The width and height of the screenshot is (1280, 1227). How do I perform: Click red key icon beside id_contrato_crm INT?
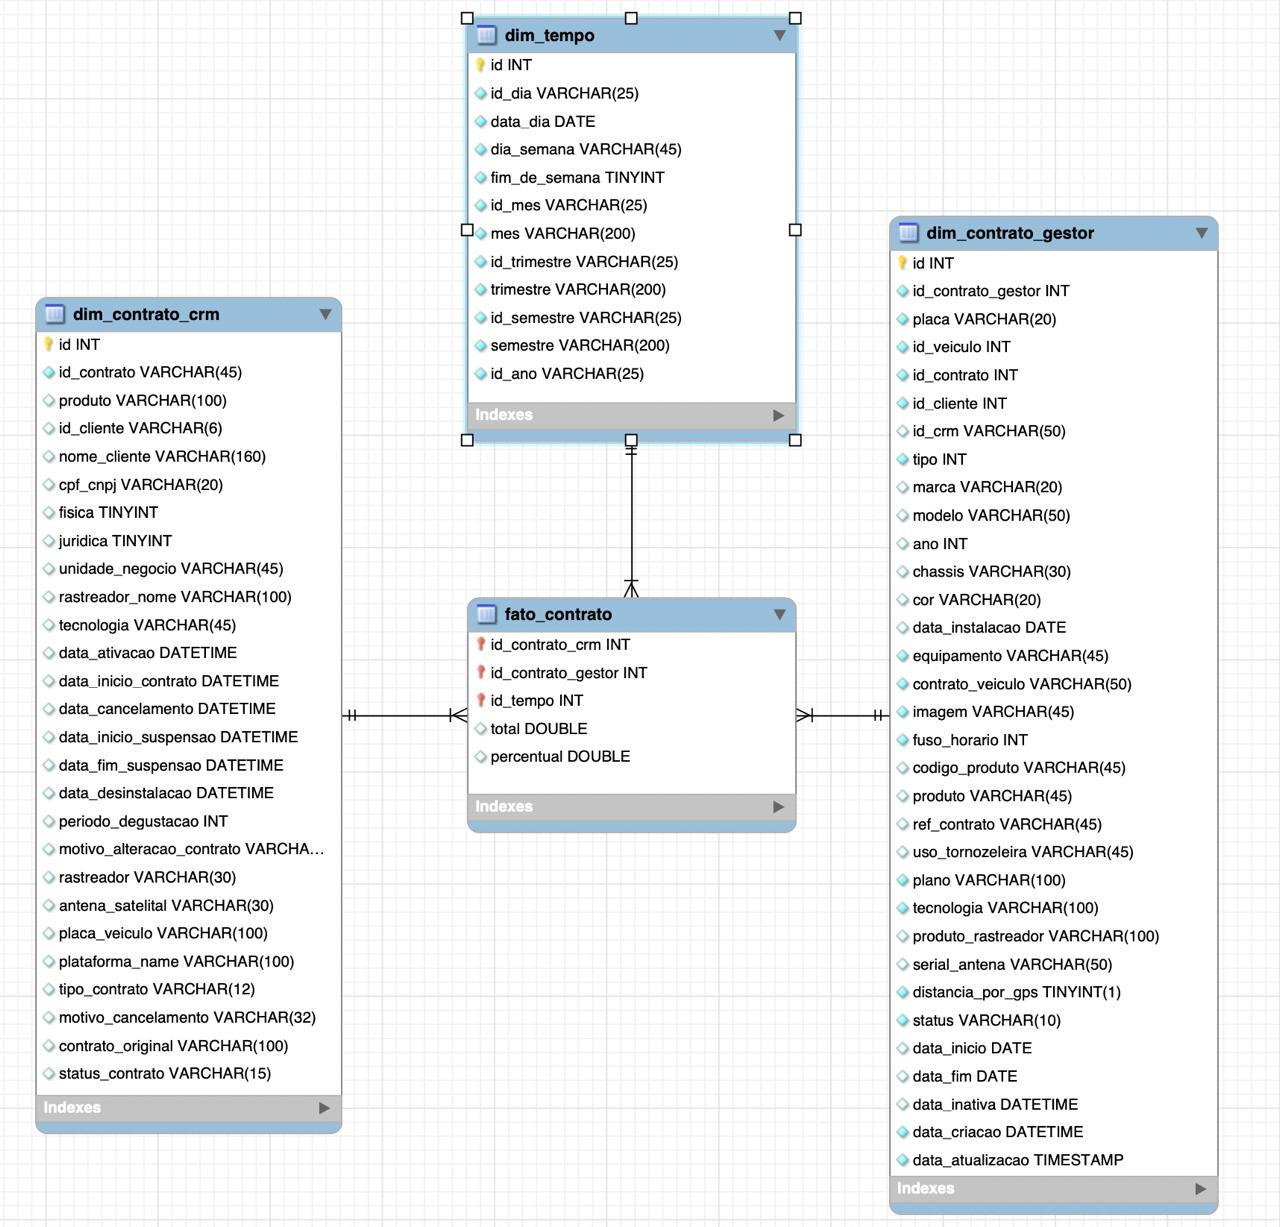point(481,645)
